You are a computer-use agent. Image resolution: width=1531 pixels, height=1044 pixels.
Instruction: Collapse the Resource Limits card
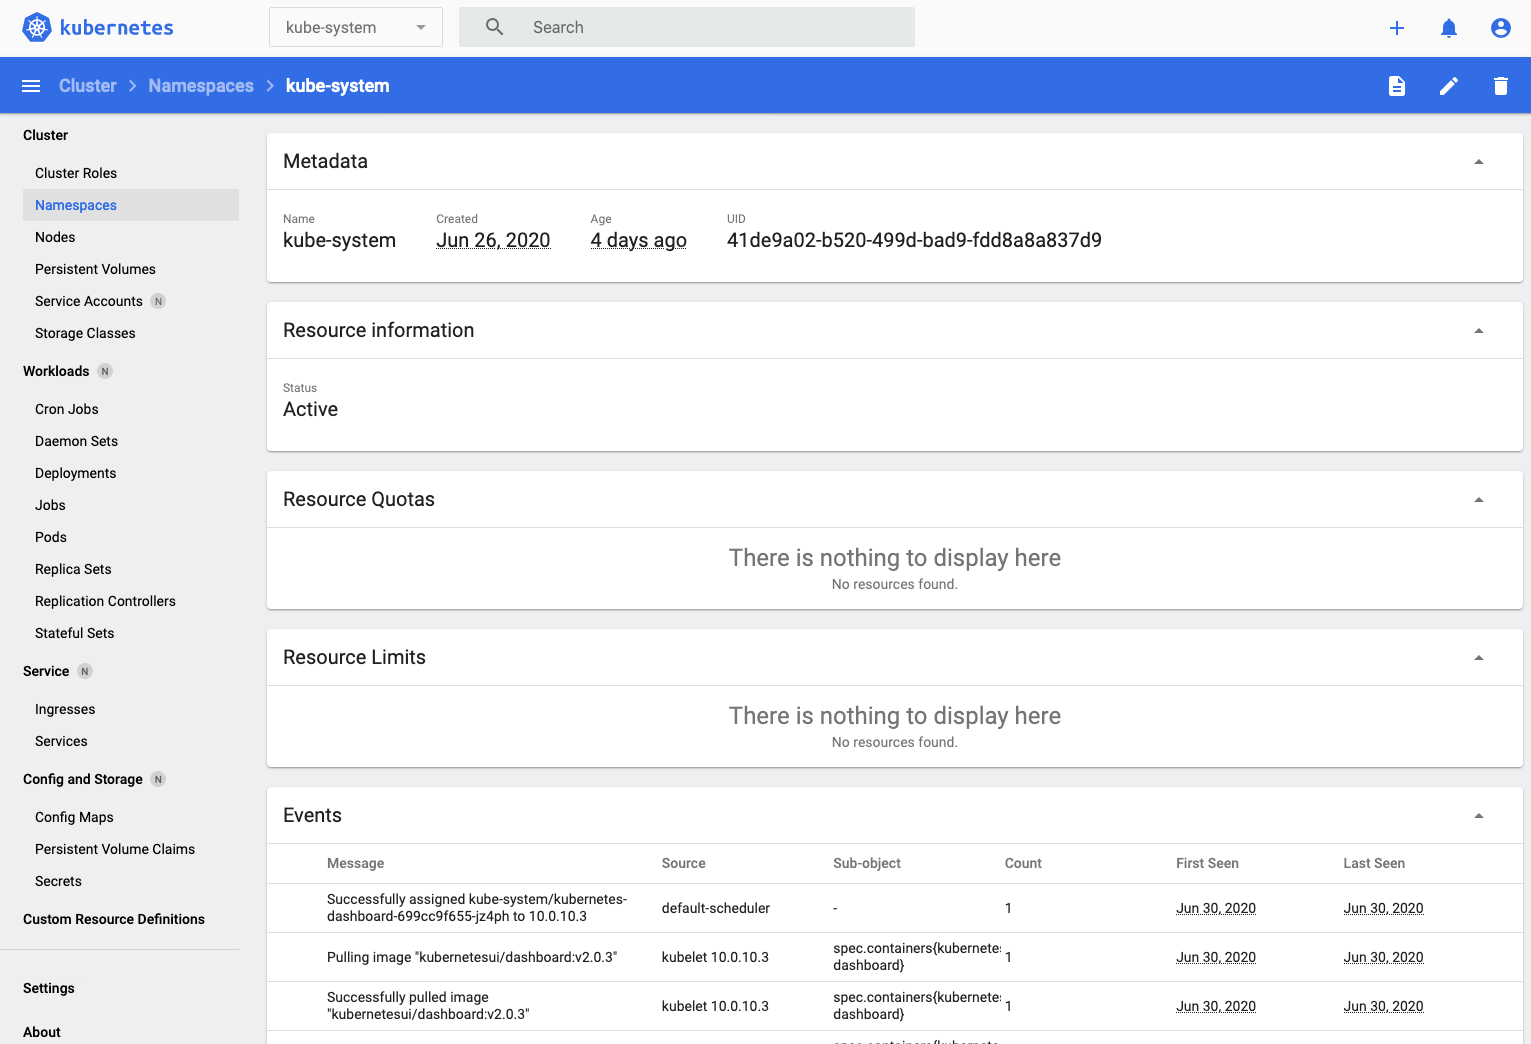pos(1479,658)
